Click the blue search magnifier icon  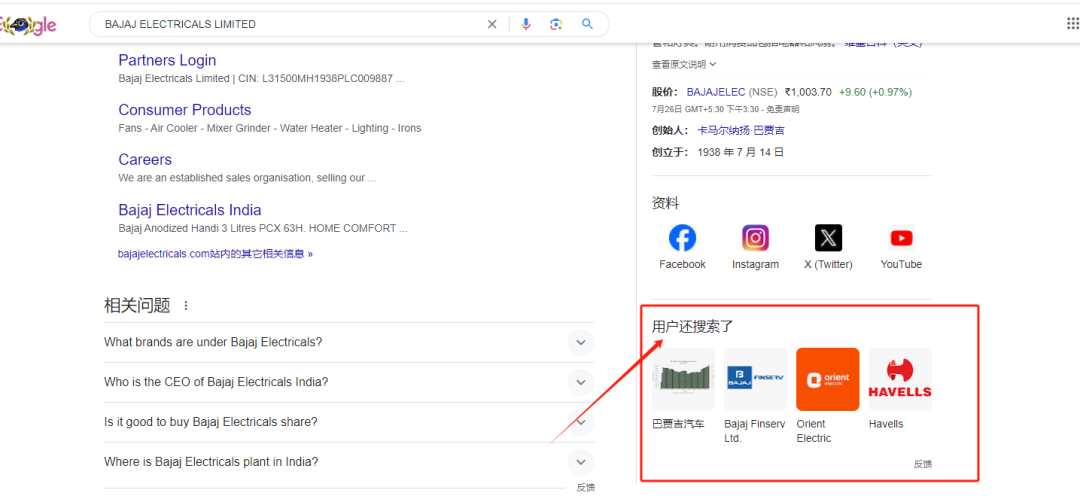(587, 24)
